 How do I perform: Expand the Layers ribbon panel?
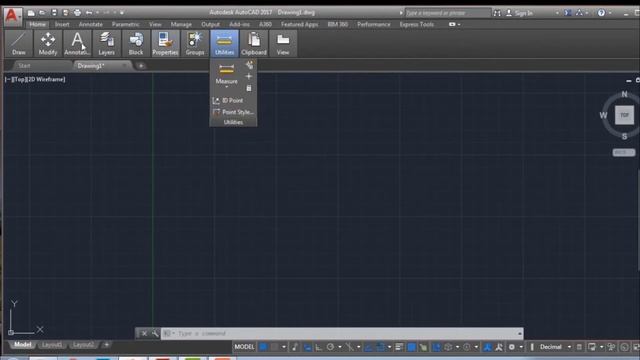coord(107,44)
